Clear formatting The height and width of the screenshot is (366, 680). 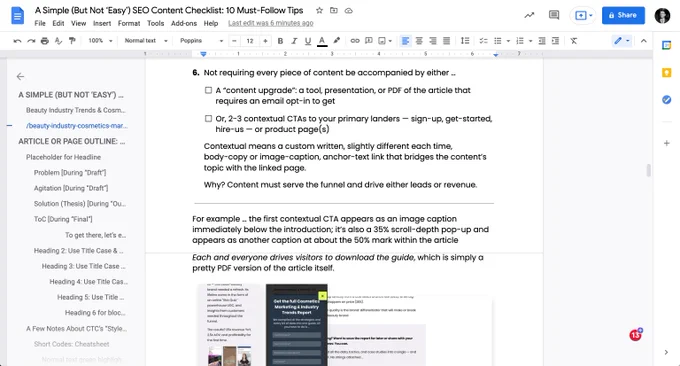pos(574,41)
